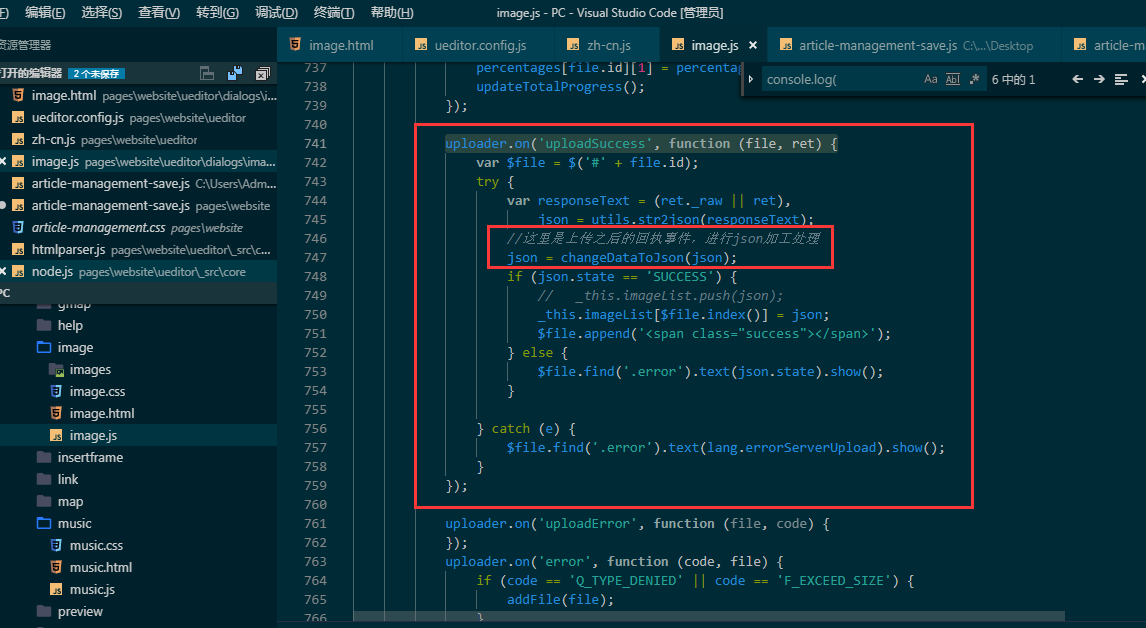Open the 终端(T) menu
This screenshot has height=628, width=1146.
point(333,12)
